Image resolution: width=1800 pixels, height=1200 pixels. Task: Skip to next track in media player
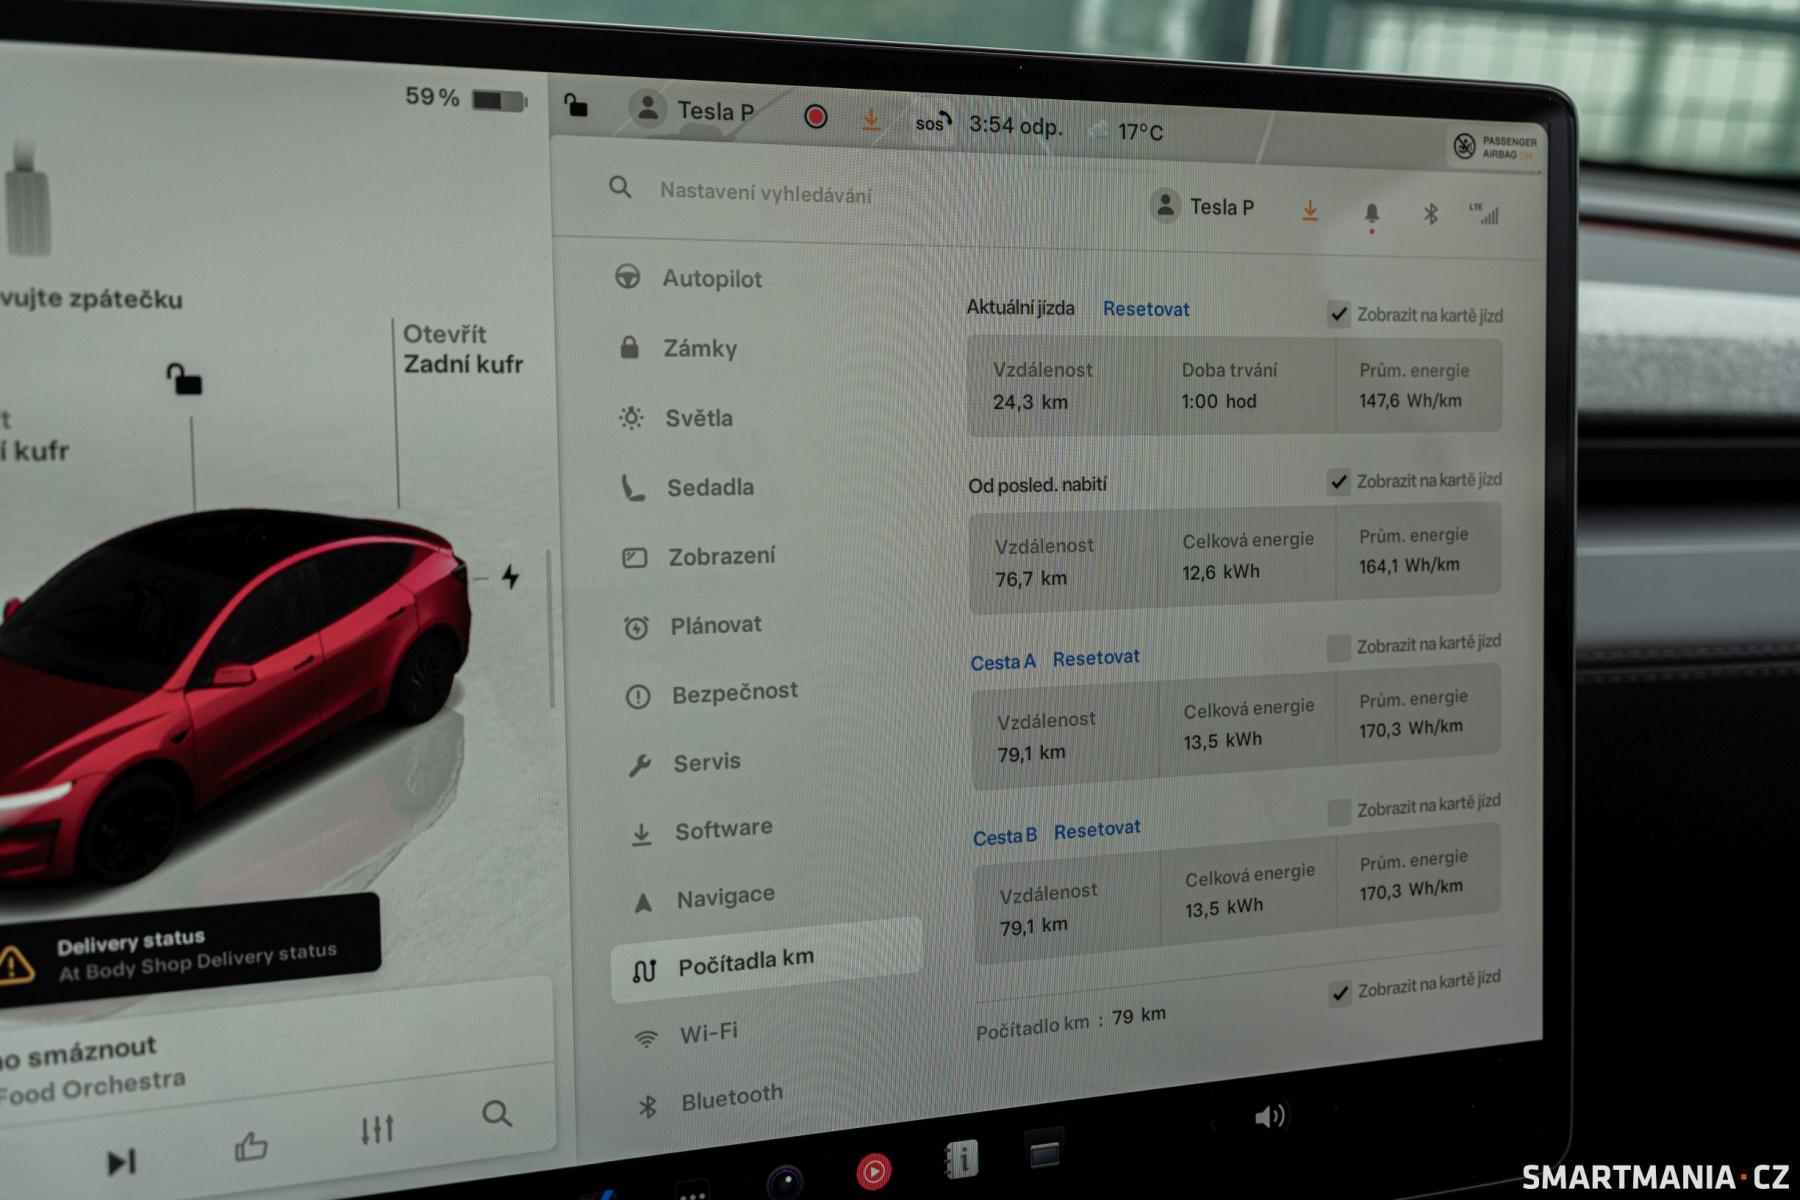121,1162
